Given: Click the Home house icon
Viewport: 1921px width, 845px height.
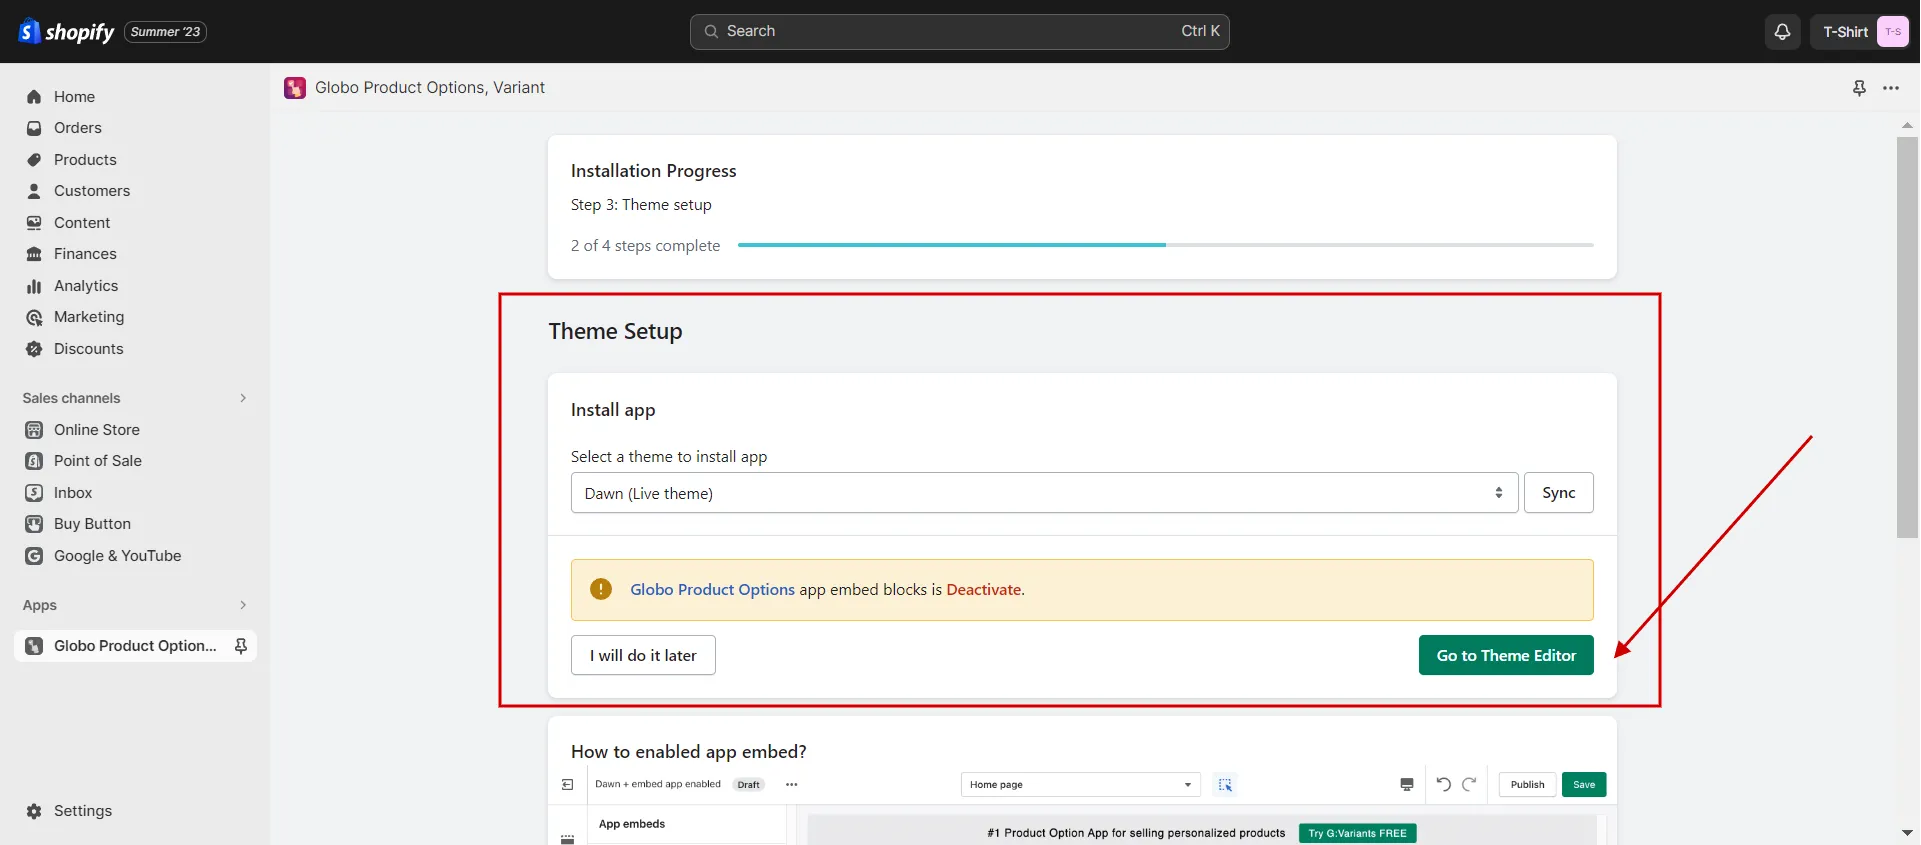Looking at the screenshot, I should [34, 97].
